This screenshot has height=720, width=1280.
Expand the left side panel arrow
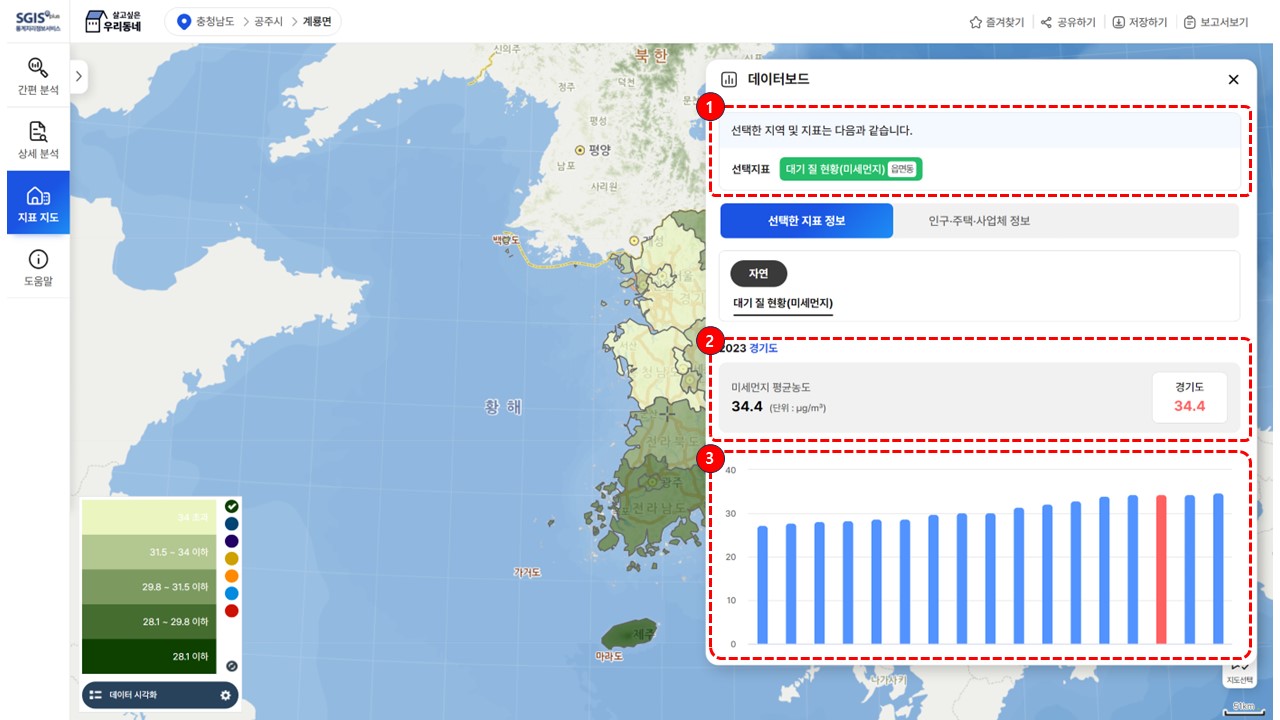click(x=79, y=76)
